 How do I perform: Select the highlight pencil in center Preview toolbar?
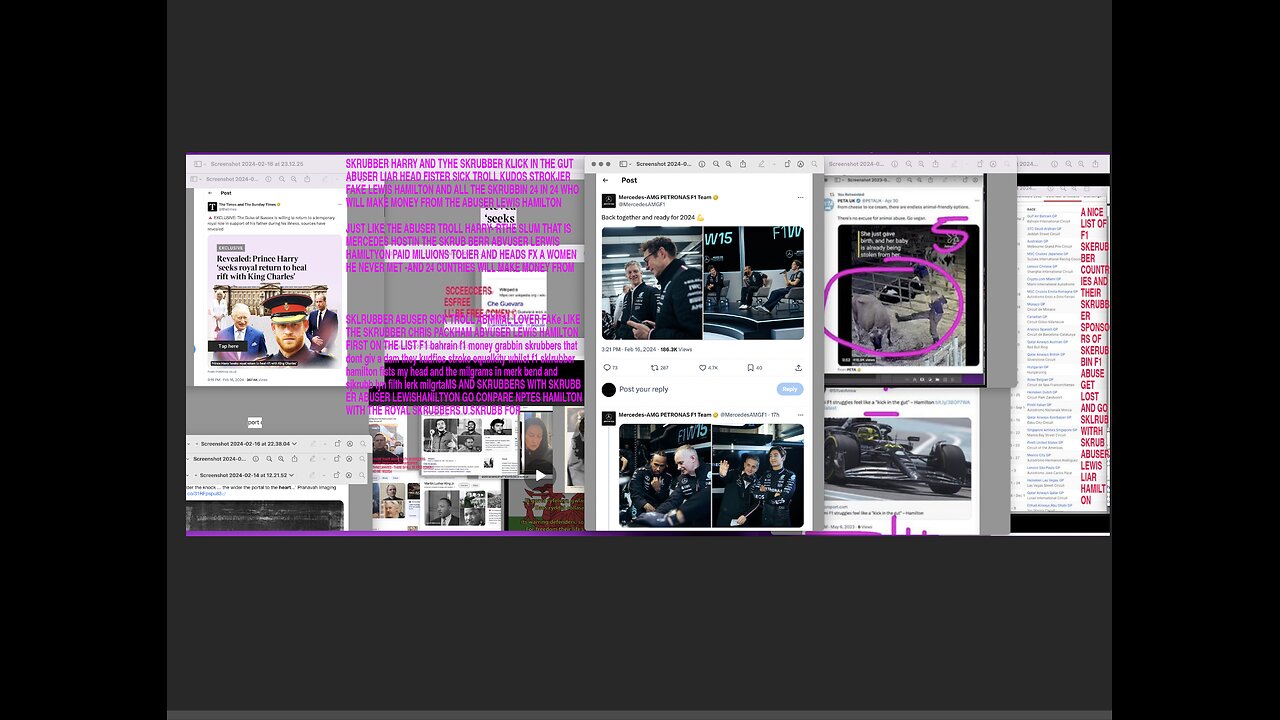(x=761, y=164)
